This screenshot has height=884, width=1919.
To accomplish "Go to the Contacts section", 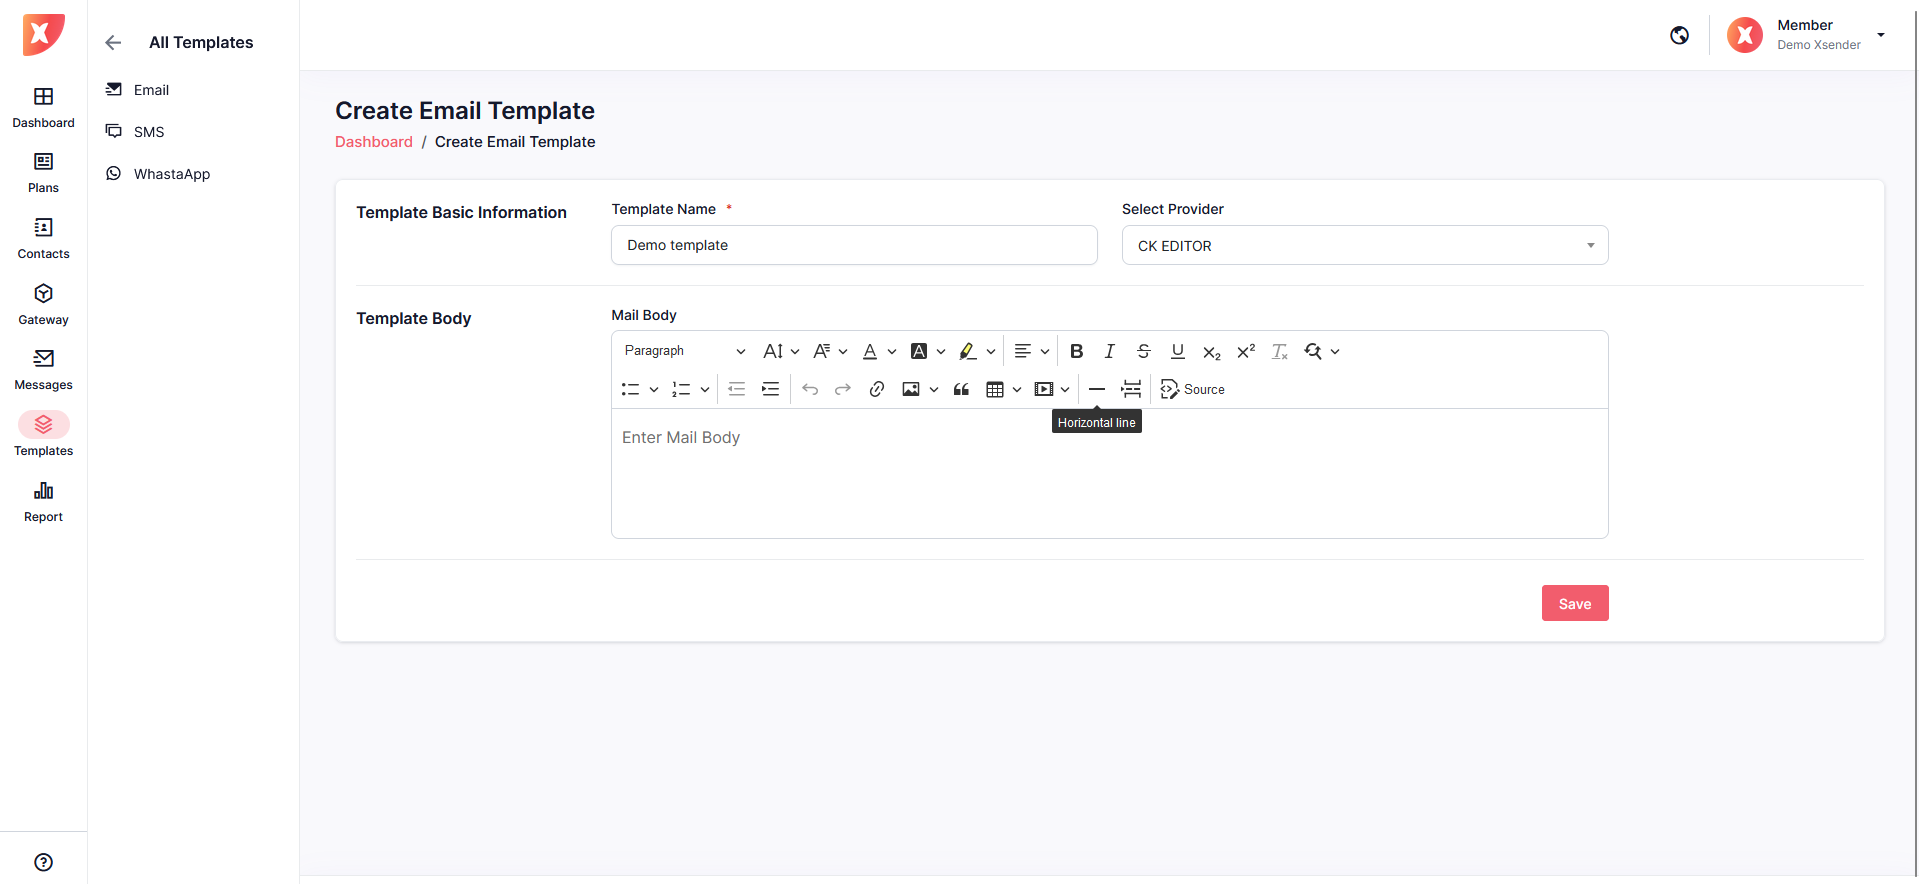I will pyautogui.click(x=43, y=239).
